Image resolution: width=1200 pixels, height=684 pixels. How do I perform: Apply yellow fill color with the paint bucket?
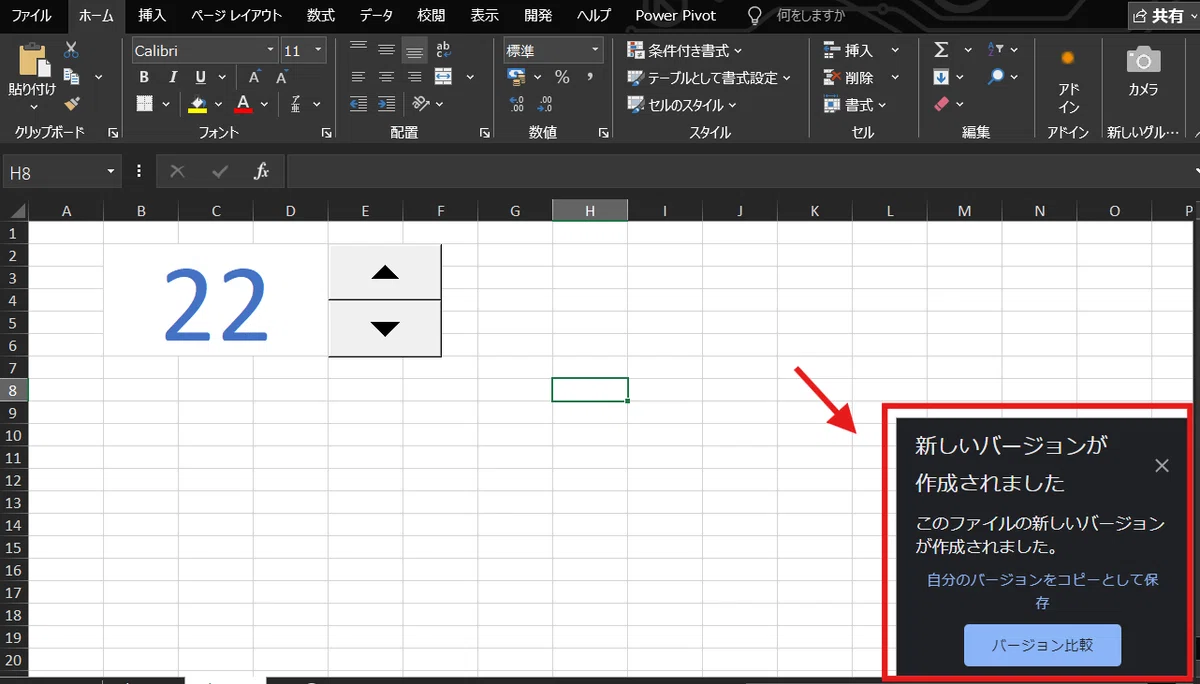(x=197, y=103)
